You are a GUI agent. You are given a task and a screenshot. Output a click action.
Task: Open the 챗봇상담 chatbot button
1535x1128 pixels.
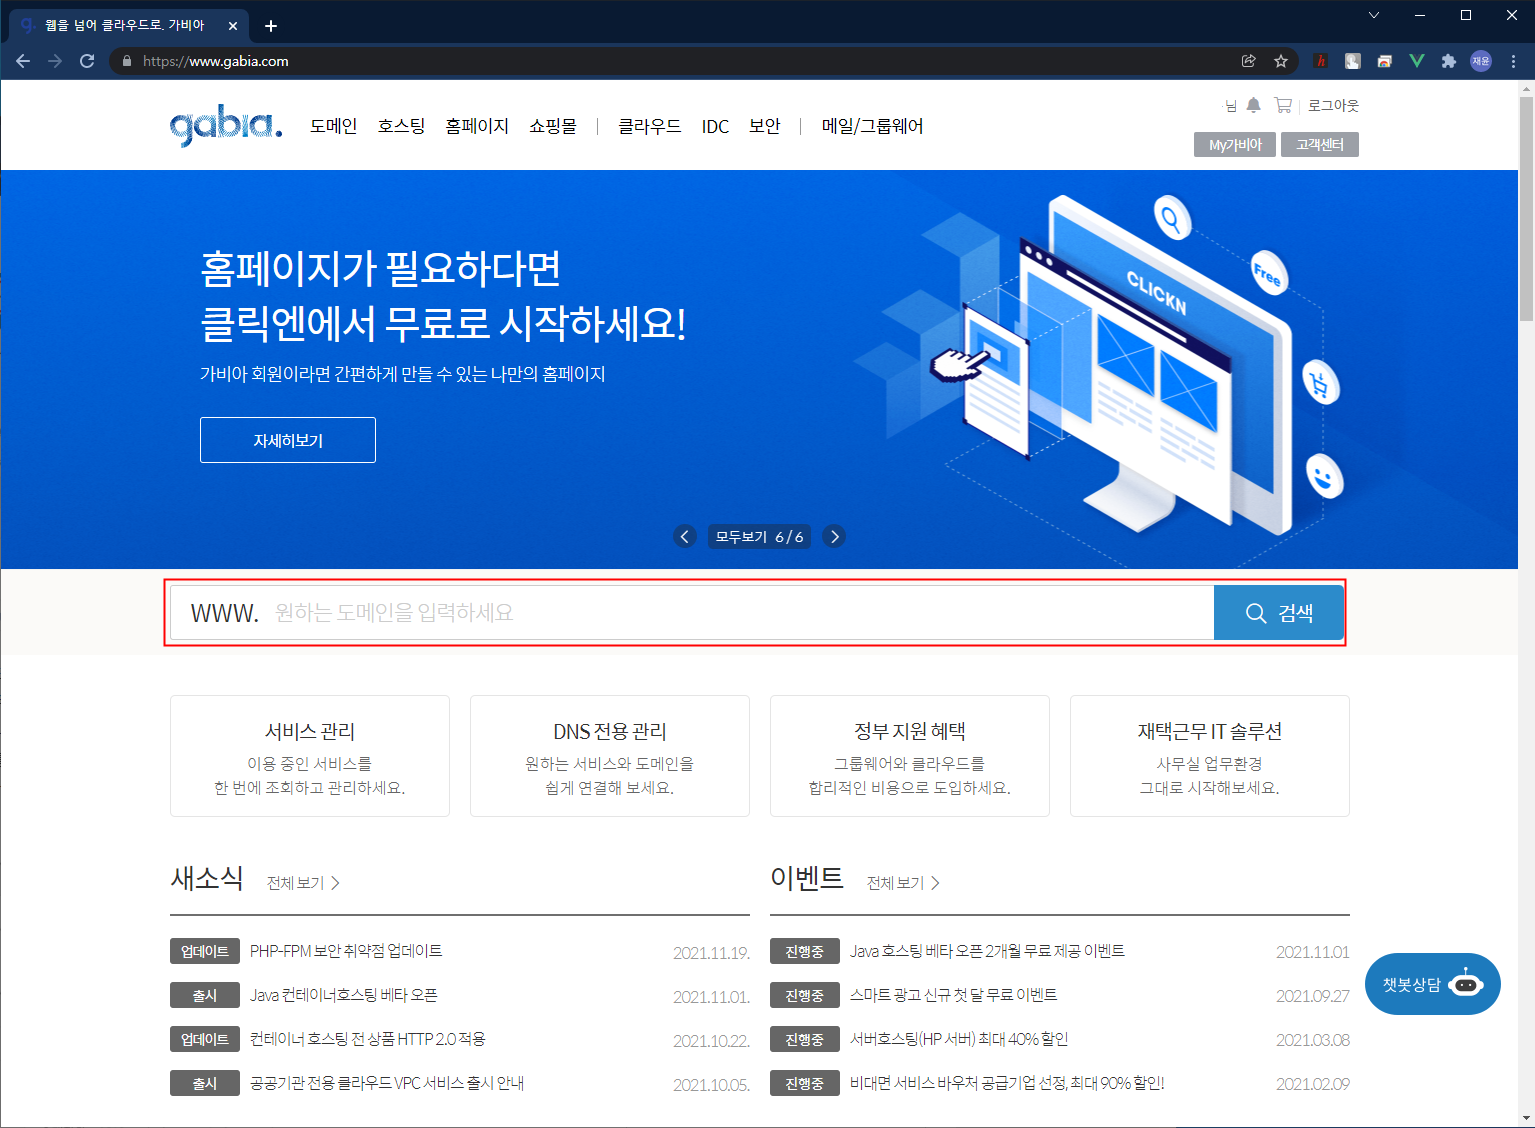[1432, 984]
